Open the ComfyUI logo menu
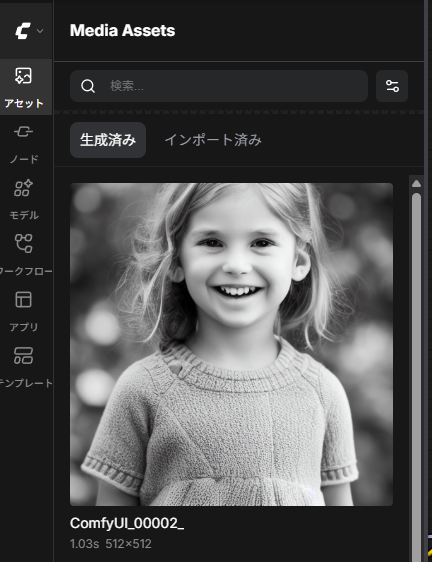This screenshot has height=562, width=432. tap(28, 31)
